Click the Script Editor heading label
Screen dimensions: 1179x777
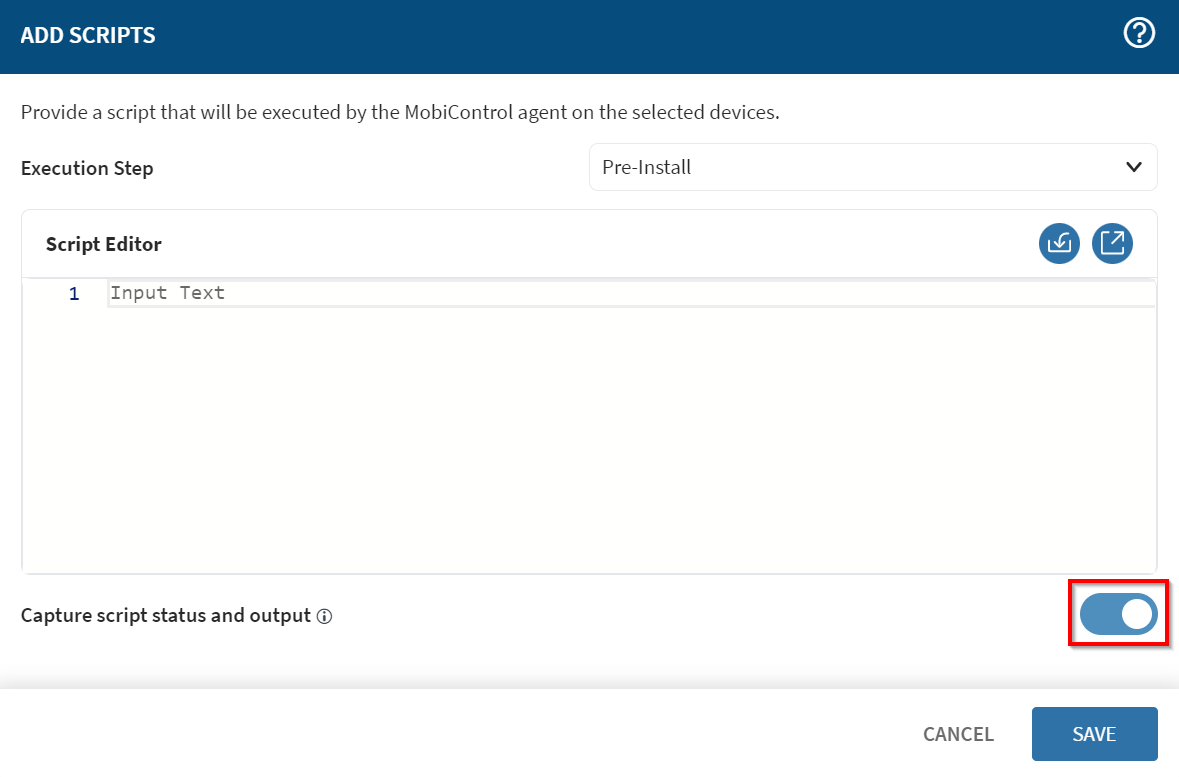[x=104, y=244]
